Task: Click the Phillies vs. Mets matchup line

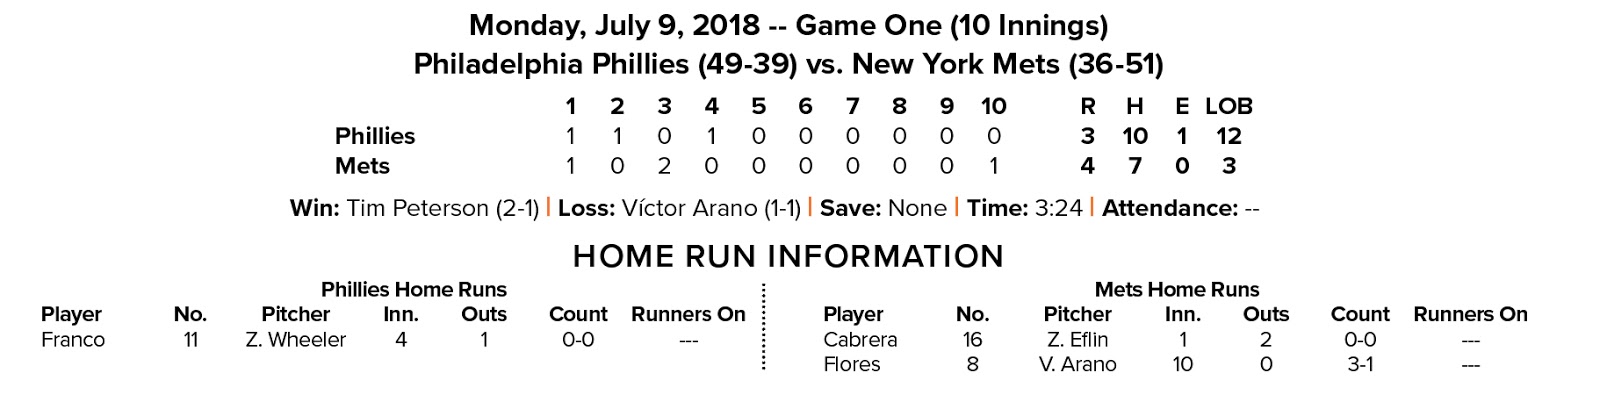Action: click(788, 65)
